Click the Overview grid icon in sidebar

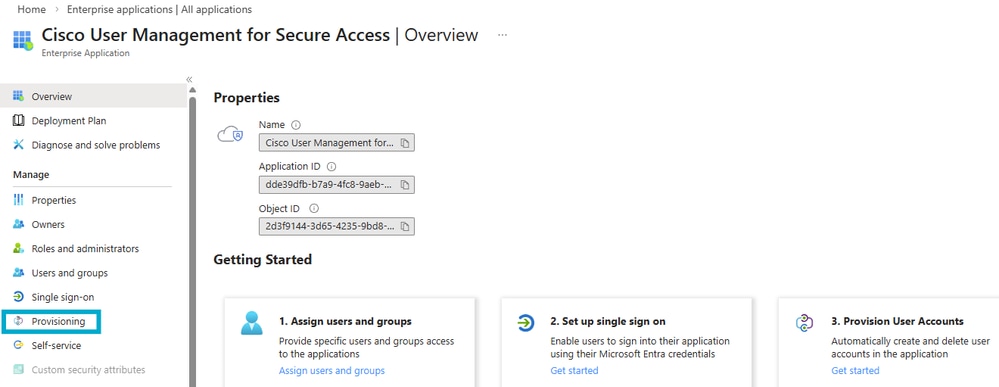18,96
